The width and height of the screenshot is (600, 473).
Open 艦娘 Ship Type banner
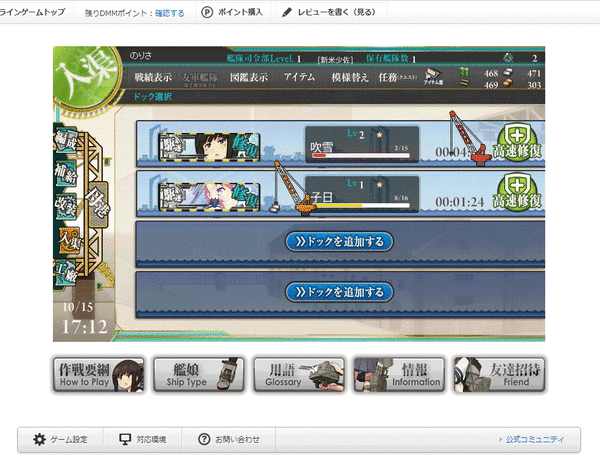pos(199,375)
